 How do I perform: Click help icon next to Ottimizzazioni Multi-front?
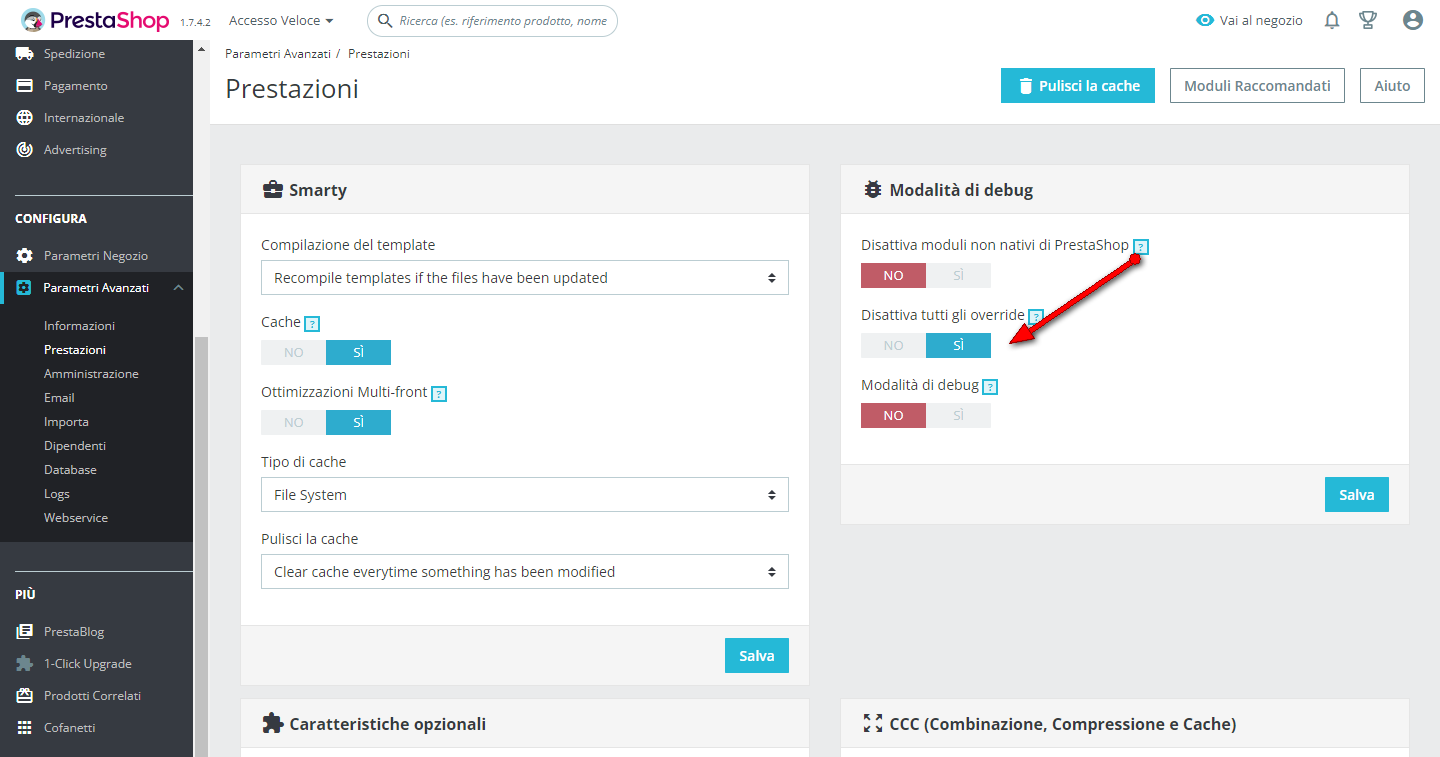438,394
